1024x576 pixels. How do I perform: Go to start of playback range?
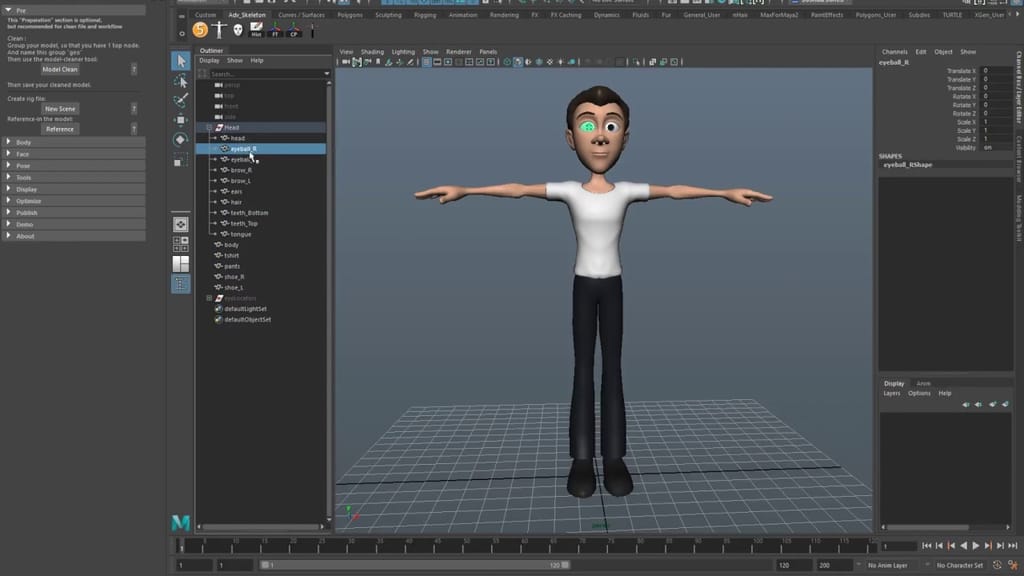pyautogui.click(x=927, y=546)
